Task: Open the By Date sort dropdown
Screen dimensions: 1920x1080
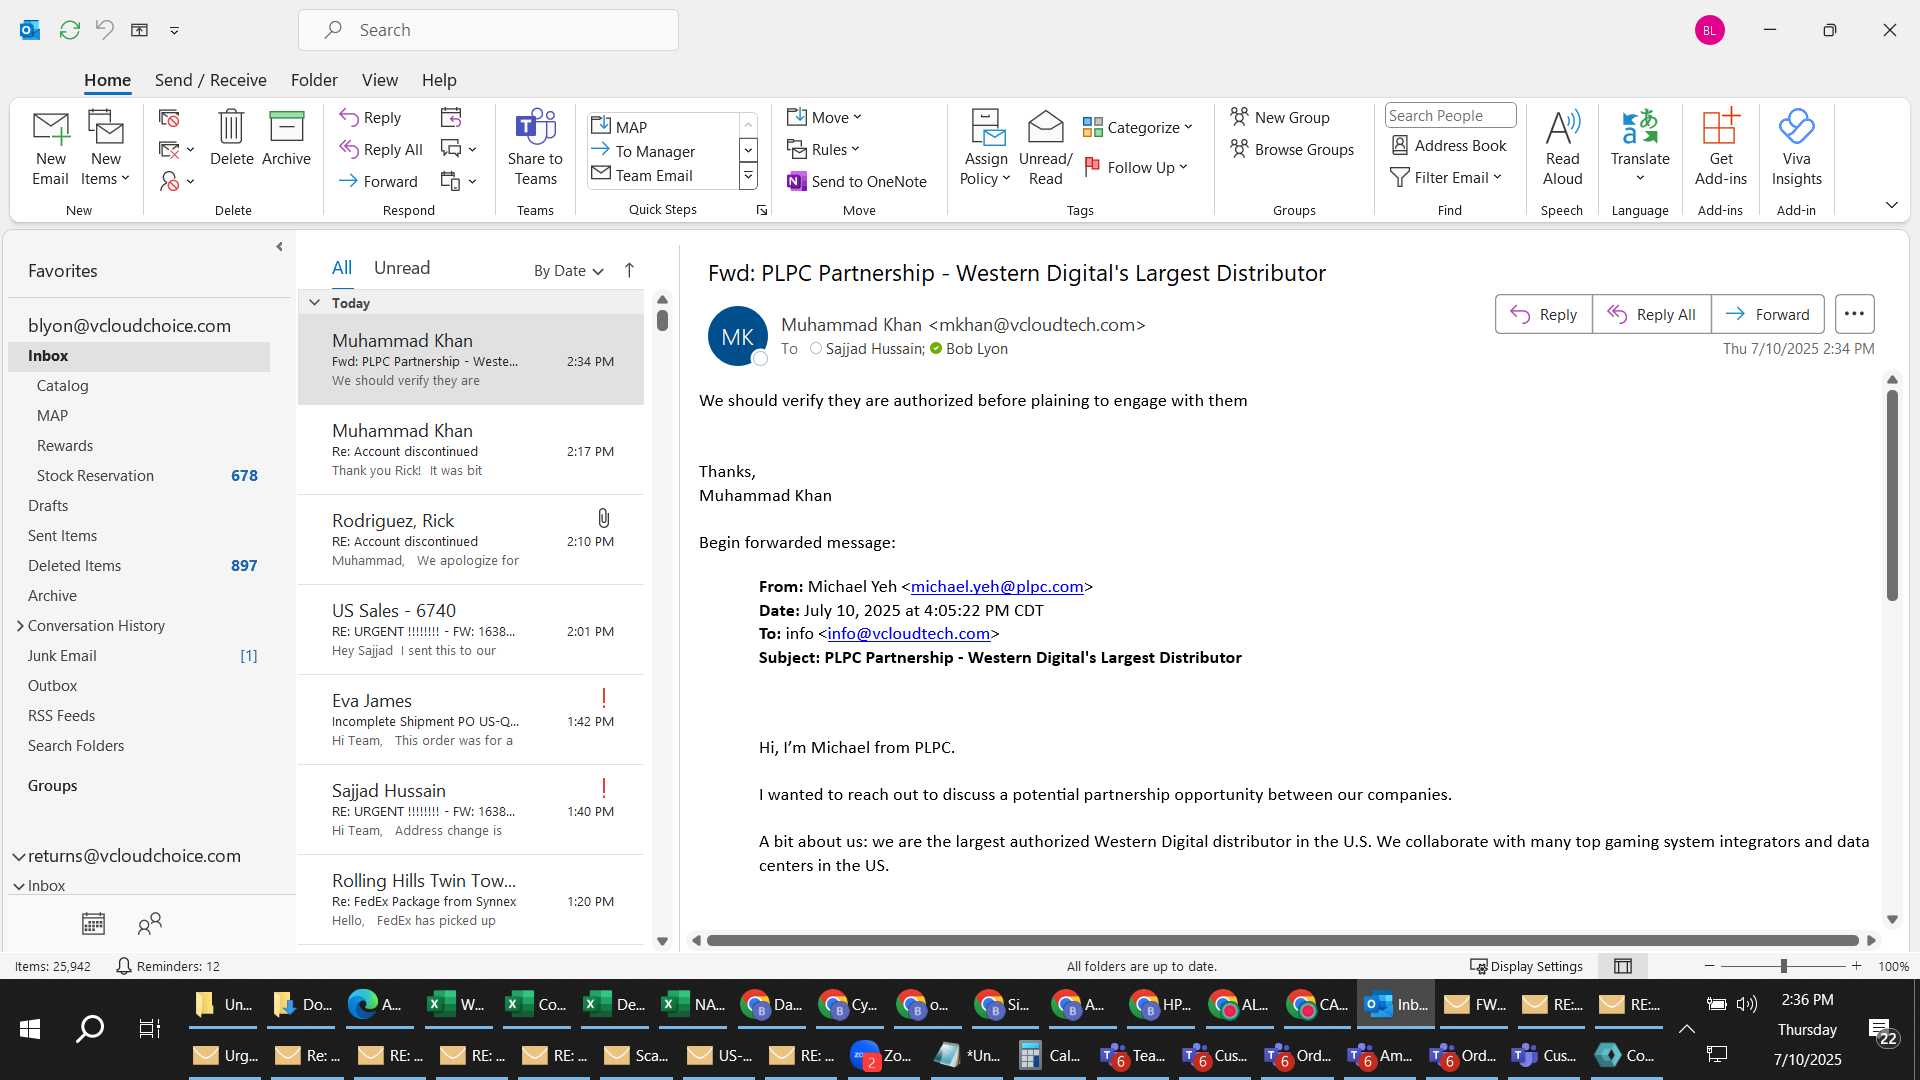Action: (x=569, y=270)
